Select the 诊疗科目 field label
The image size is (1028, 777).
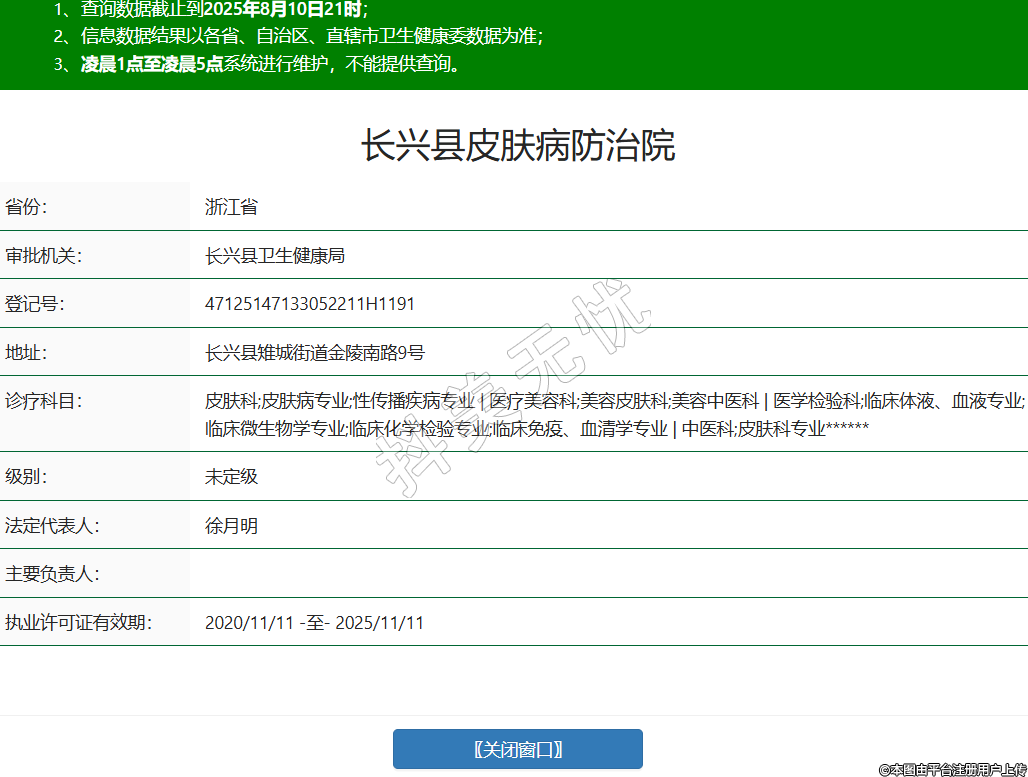pos(43,401)
